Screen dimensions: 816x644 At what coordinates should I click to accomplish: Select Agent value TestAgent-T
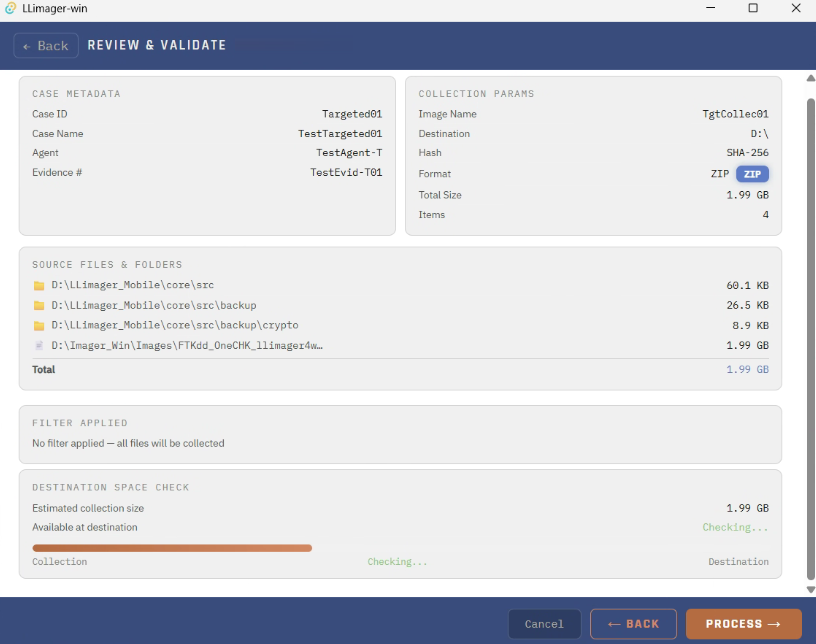(349, 153)
